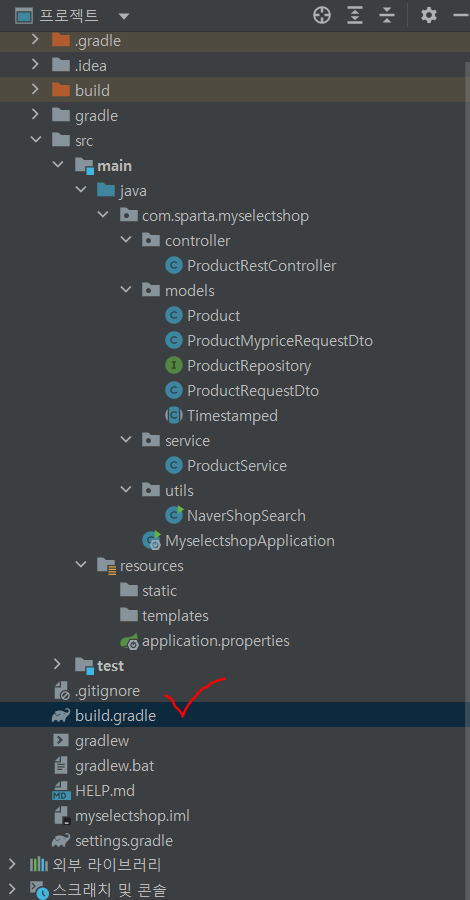
Task: Collapse the controller package chevron
Action: [126, 240]
